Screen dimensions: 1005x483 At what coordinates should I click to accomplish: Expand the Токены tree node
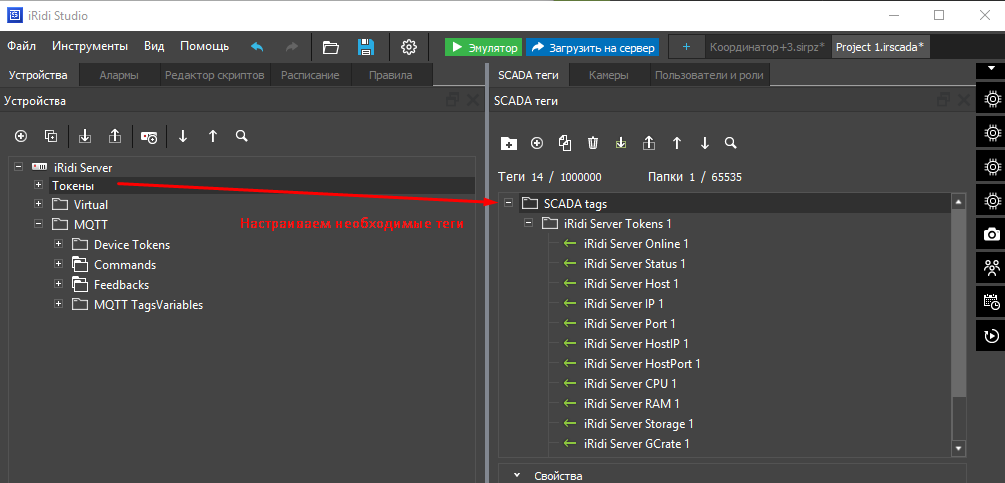(39, 186)
